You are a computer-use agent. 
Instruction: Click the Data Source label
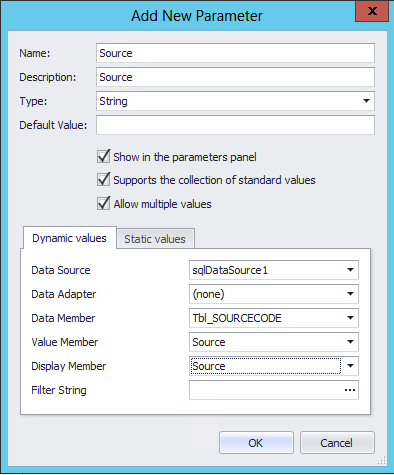click(61, 270)
